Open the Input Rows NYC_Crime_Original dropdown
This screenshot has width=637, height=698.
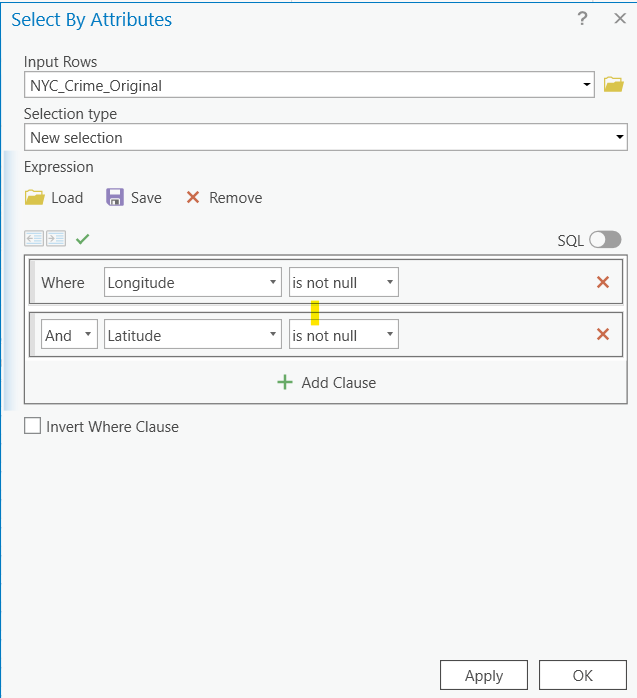tap(310, 85)
